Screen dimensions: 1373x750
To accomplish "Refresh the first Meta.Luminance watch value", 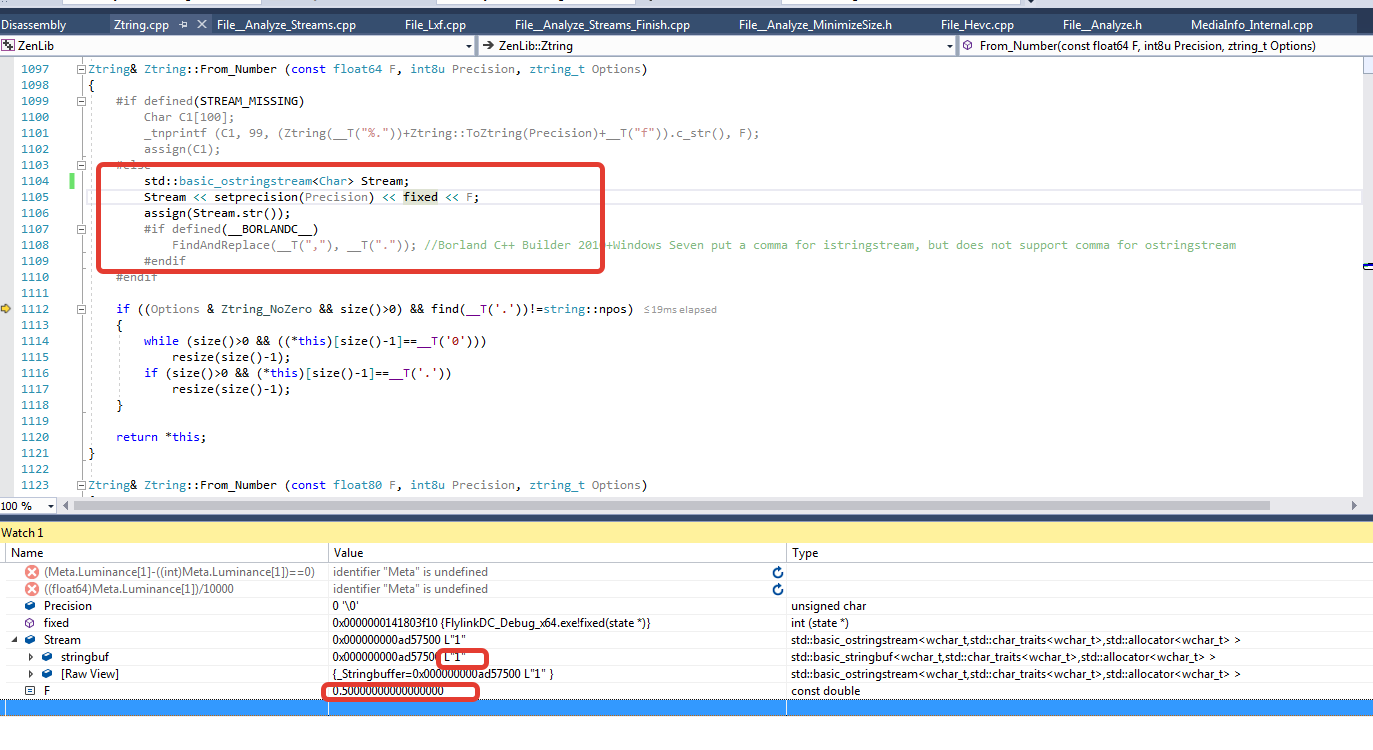I will (777, 572).
